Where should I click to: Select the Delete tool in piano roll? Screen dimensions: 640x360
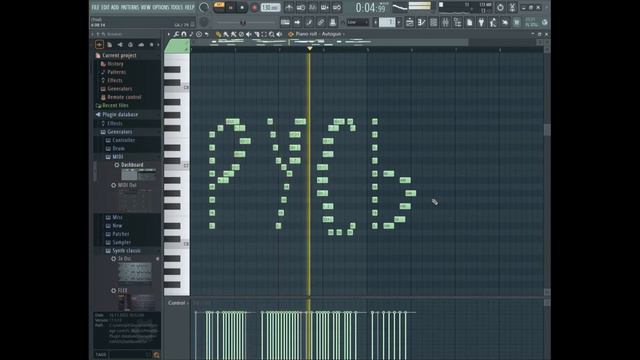241,34
